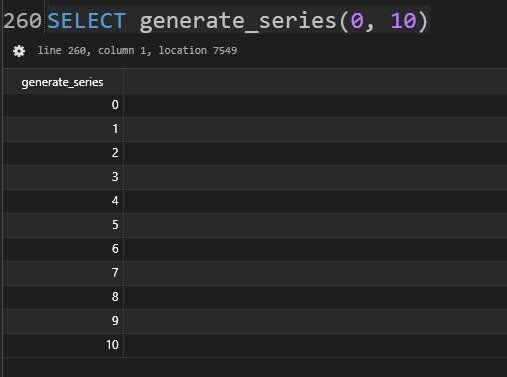Image resolution: width=507 pixels, height=377 pixels.
Task: Select the result cell with value 2
Action: coord(63,153)
